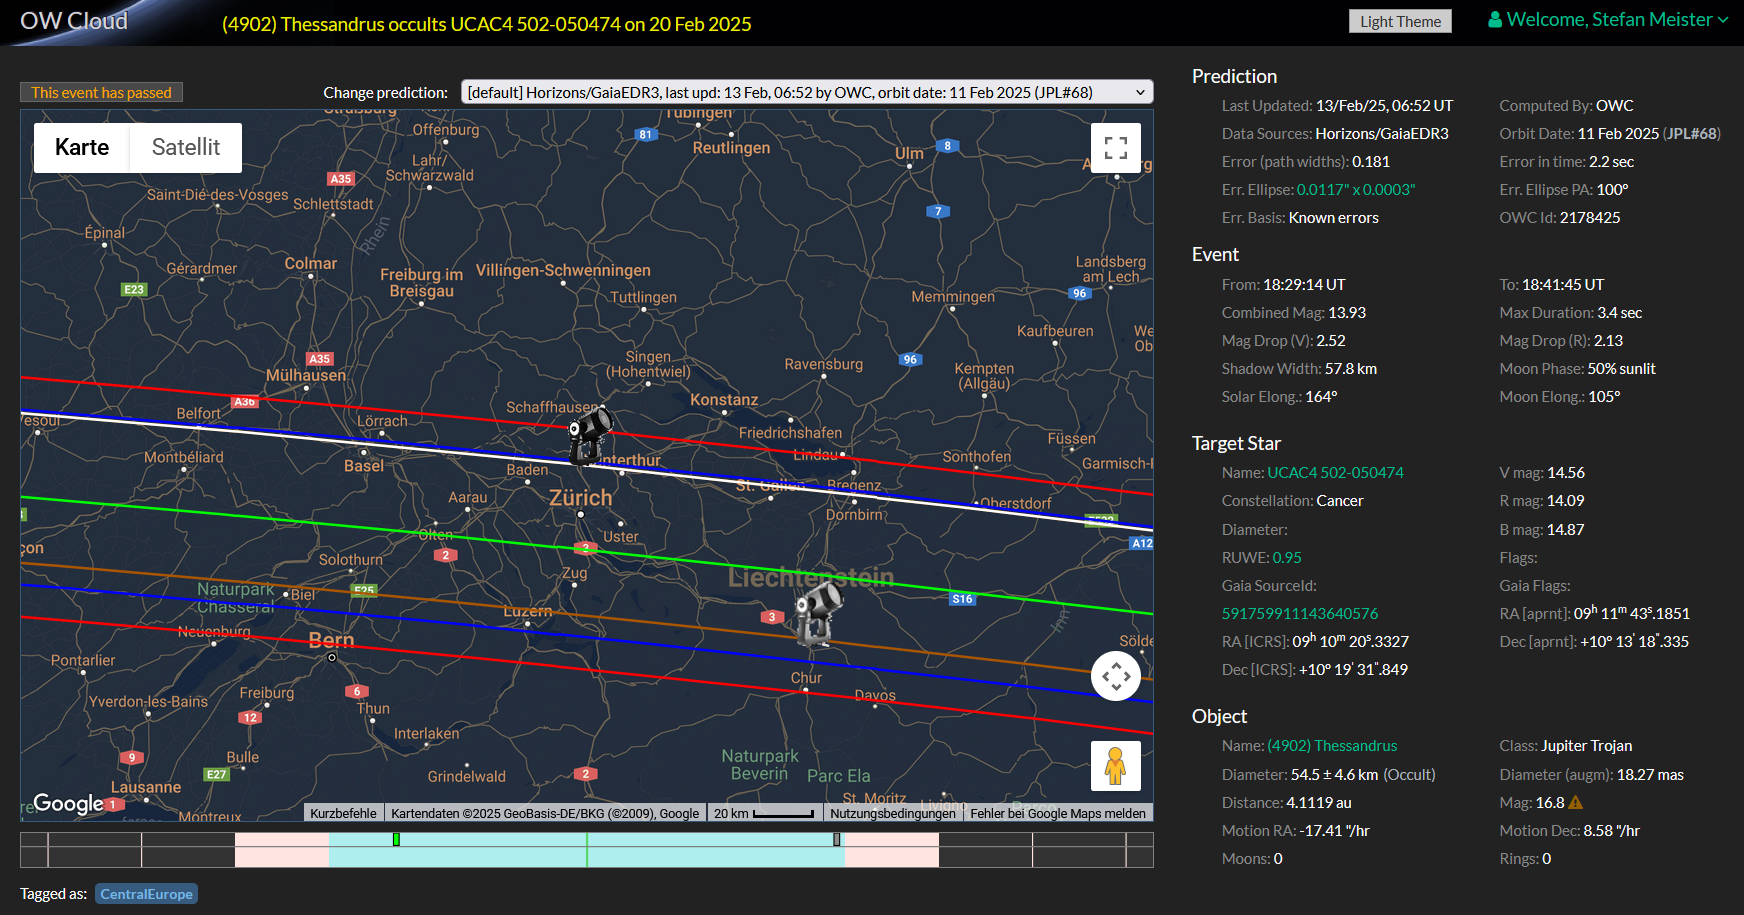
Task: Click Moon Phase 50% sunlit
Action: click(x=1622, y=368)
